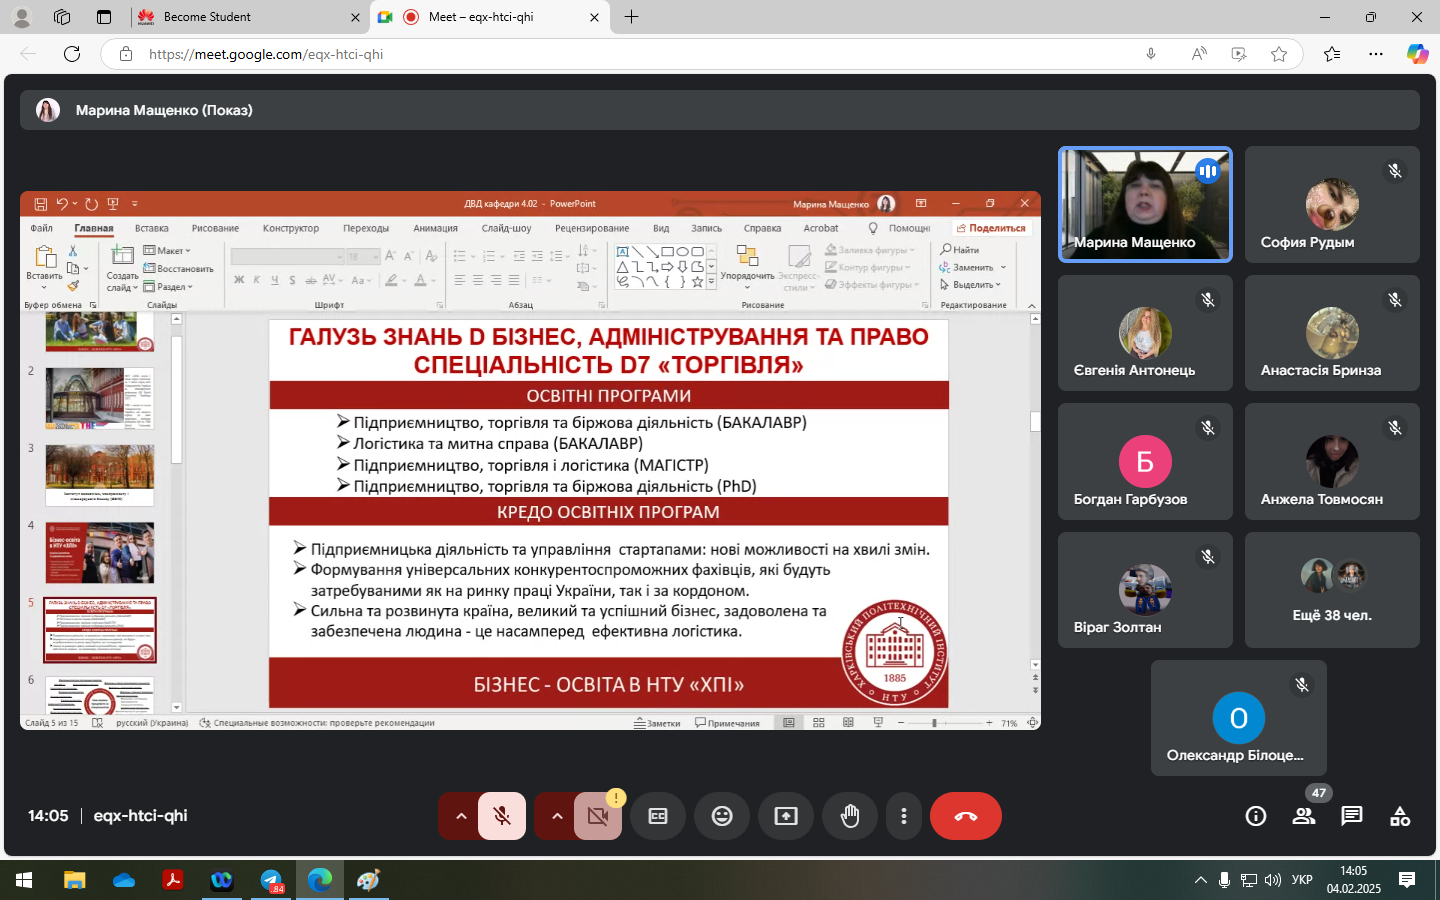Show the people list with 47 participants
Screen dimensions: 1440x900
point(1304,816)
